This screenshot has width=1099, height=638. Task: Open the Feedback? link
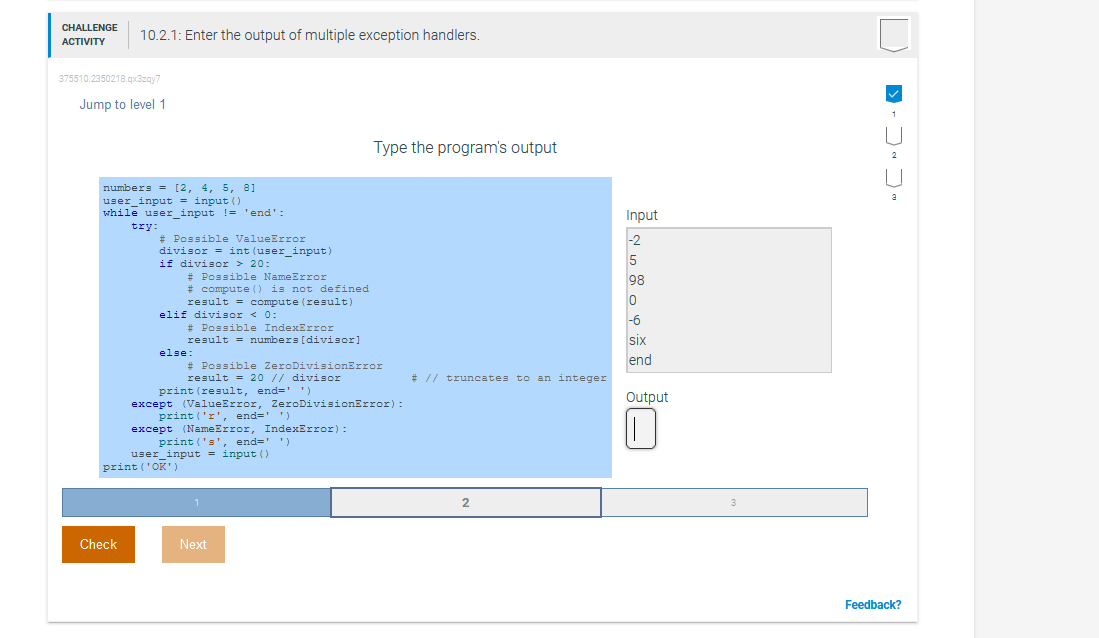pyautogui.click(x=873, y=604)
